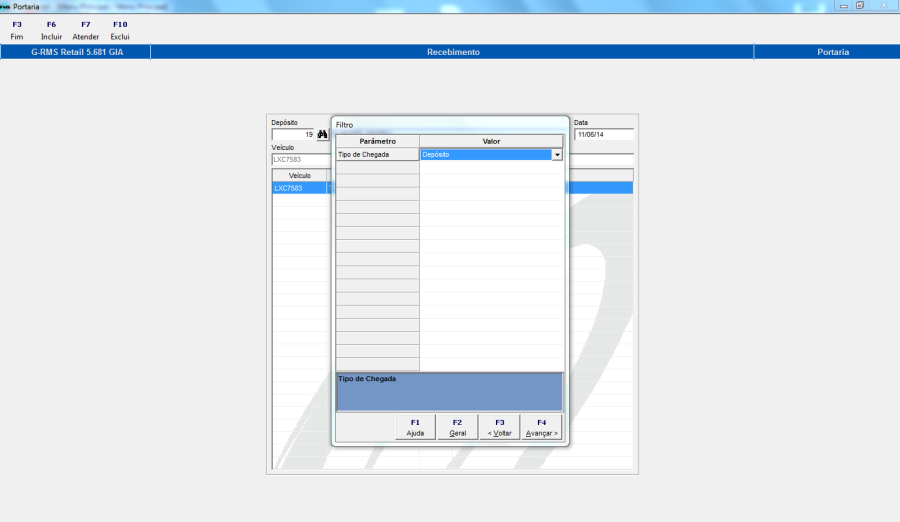
Task: Click the Recebimento header bar label
Action: [x=453, y=52]
